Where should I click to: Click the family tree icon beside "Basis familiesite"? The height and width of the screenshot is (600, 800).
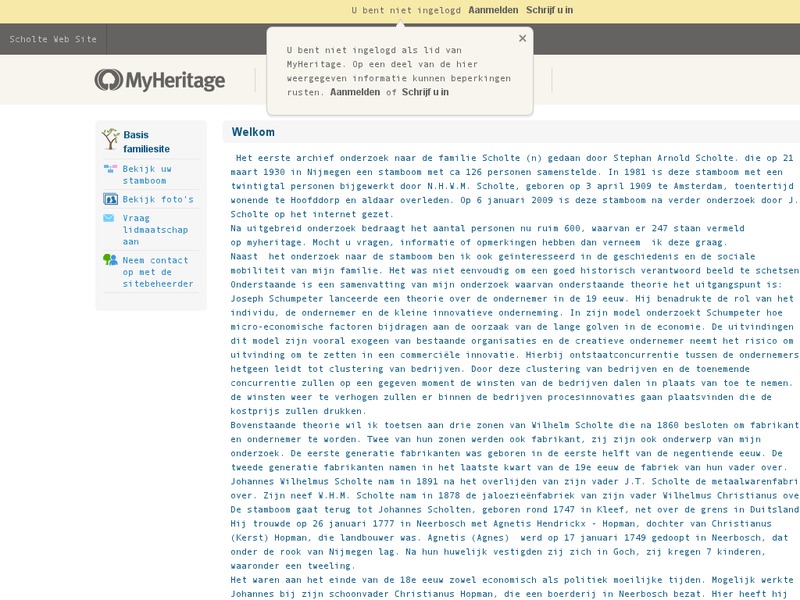tap(108, 138)
